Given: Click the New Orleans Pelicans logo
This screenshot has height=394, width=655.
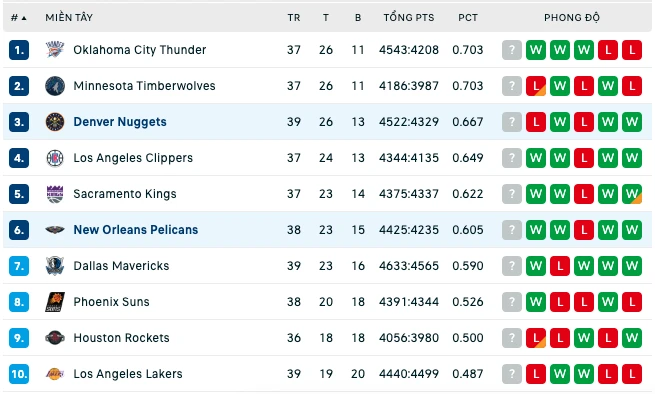Looking at the screenshot, I should click(55, 230).
